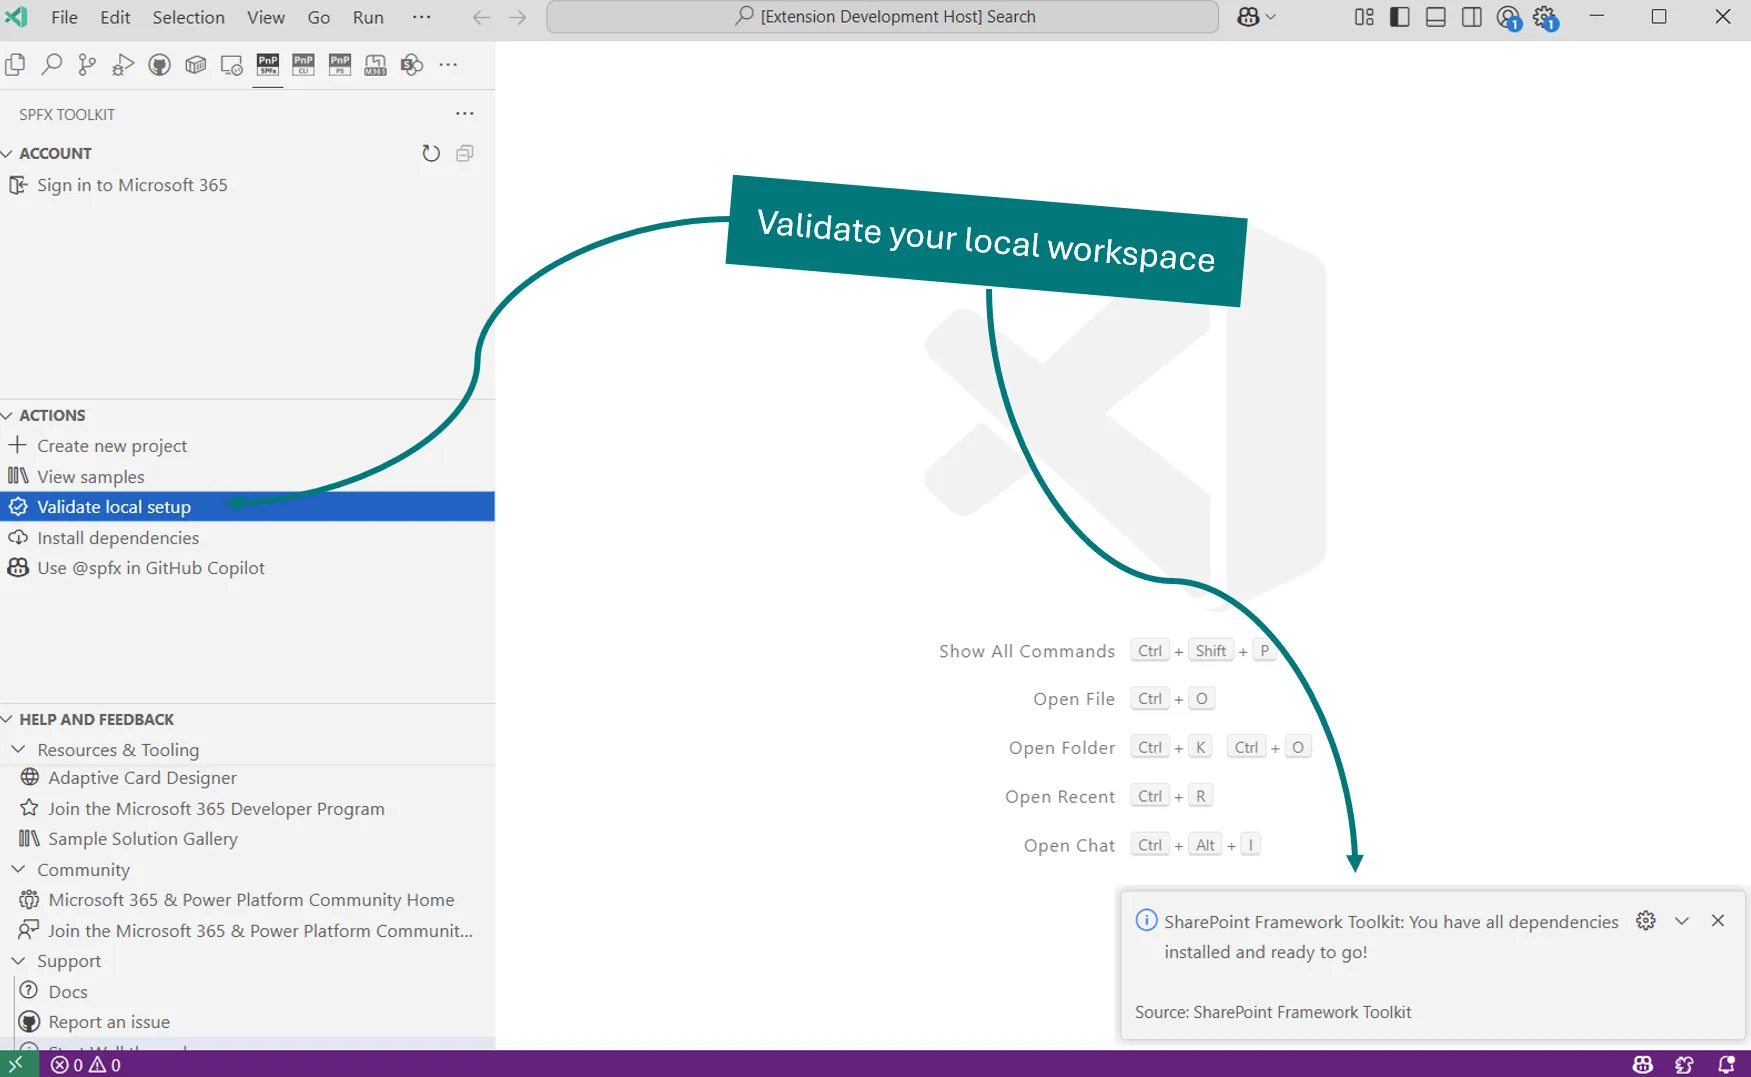Open the SharePoint view icon in activity bar

tap(411, 65)
